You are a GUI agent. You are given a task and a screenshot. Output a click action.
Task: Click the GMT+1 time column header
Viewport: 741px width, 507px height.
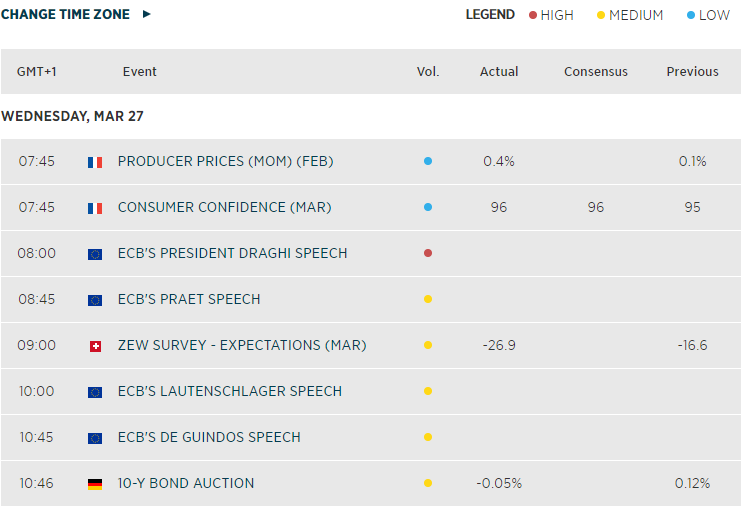[x=37, y=72]
